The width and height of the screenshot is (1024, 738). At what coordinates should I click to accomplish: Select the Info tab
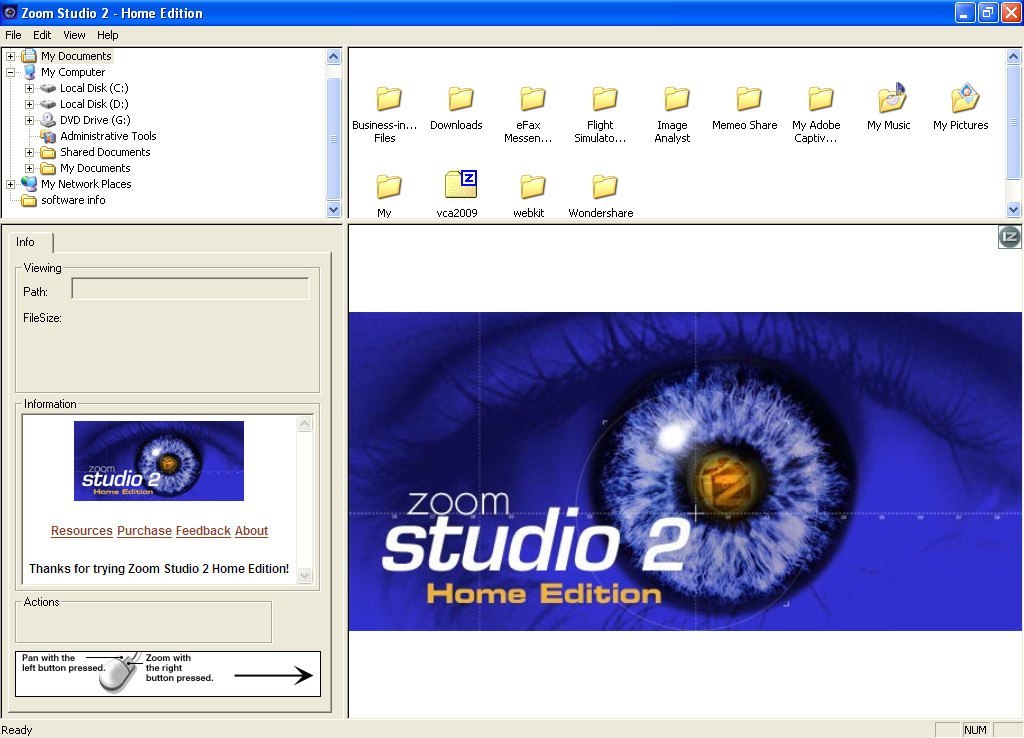27,242
